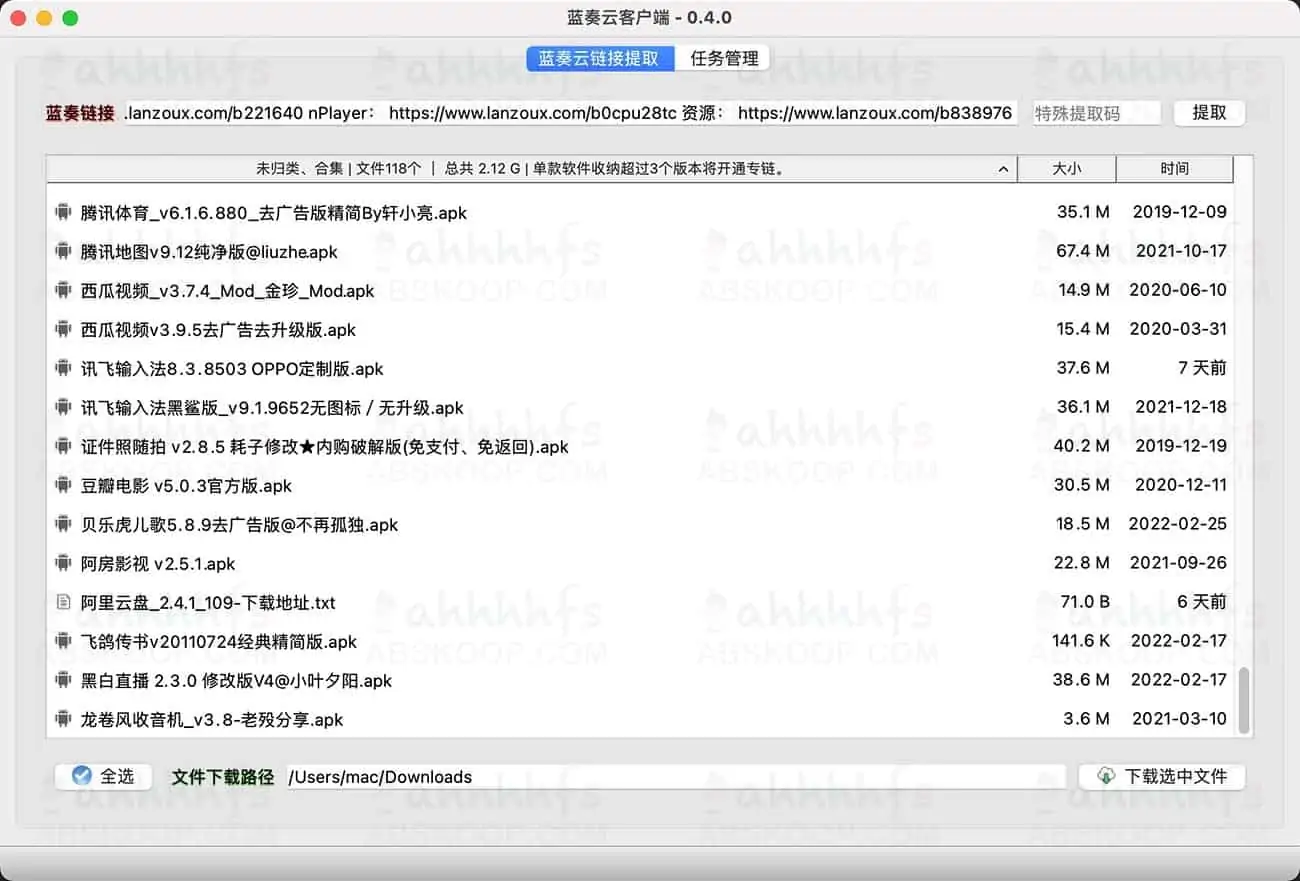Click the icon next to 豆瓣电影 v5.0.3官方版

pos(63,485)
